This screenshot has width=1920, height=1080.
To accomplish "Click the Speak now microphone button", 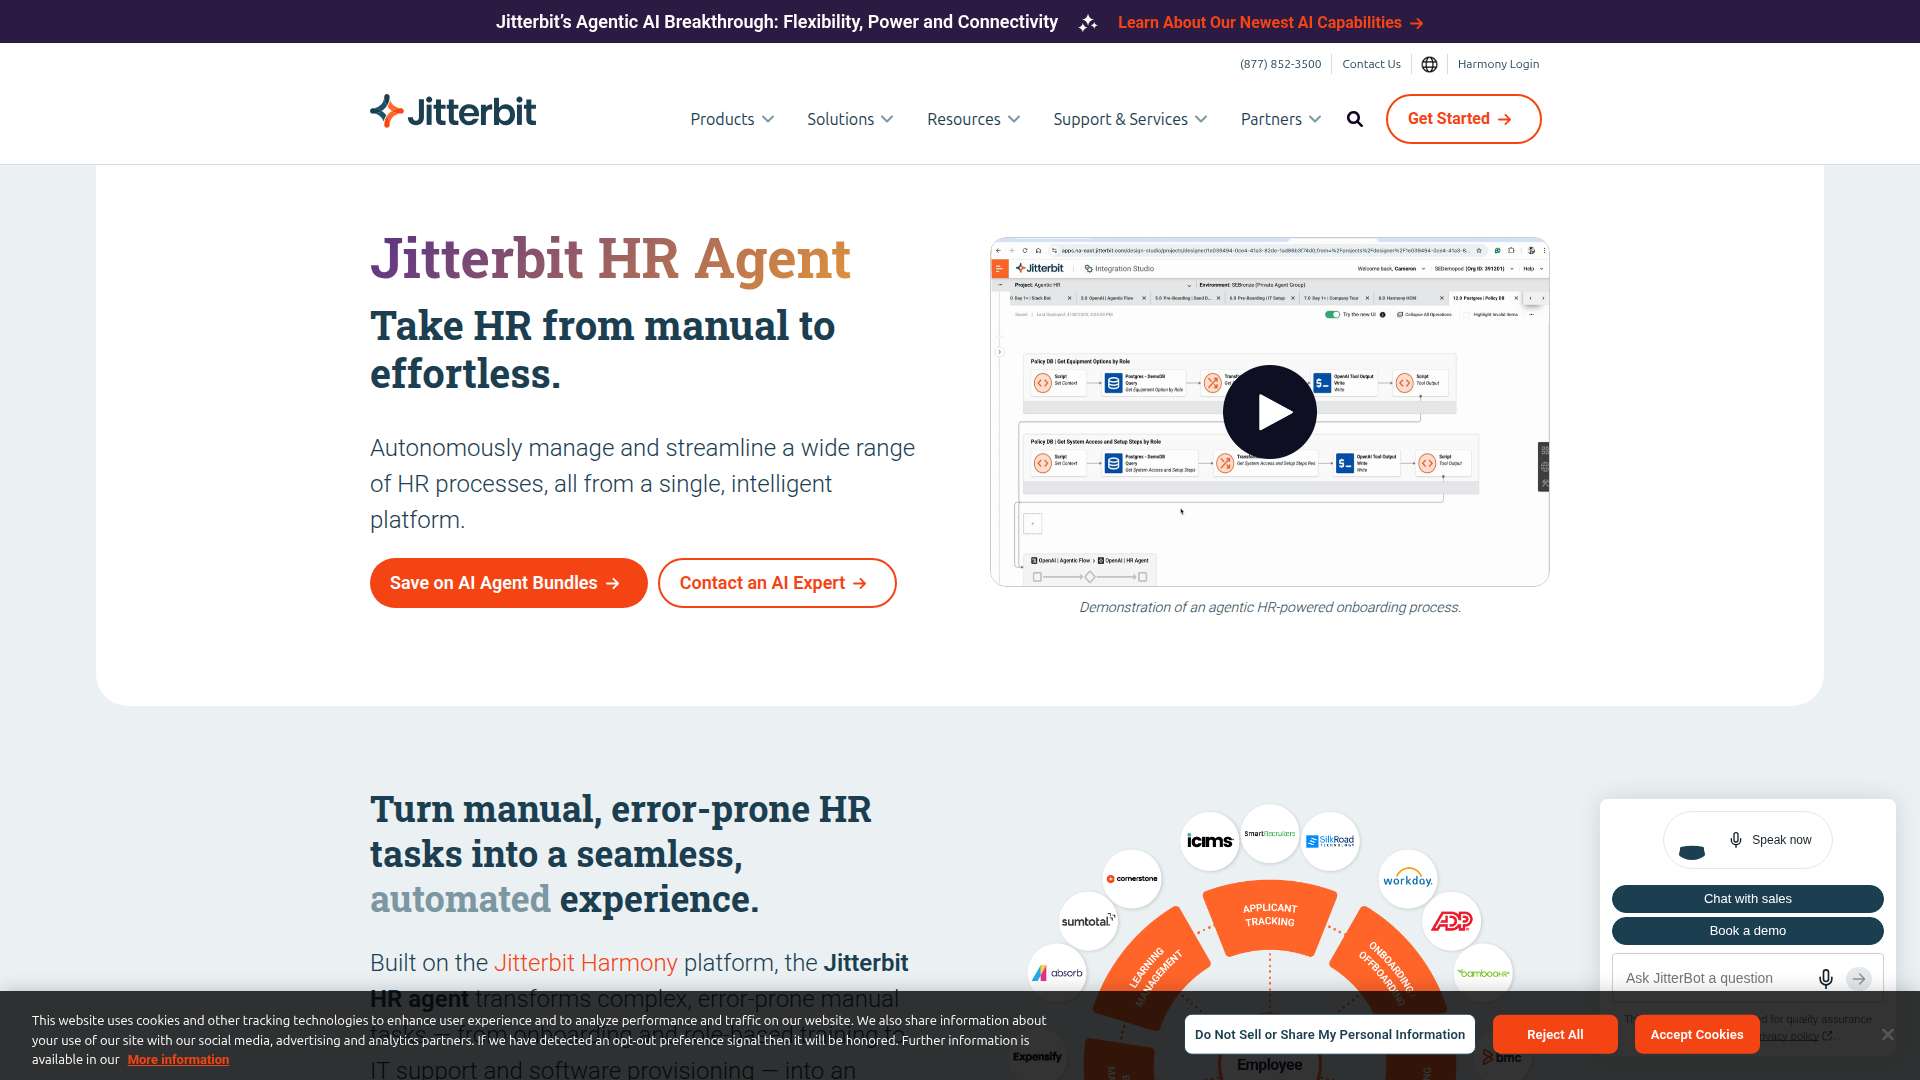I will click(x=1748, y=840).
